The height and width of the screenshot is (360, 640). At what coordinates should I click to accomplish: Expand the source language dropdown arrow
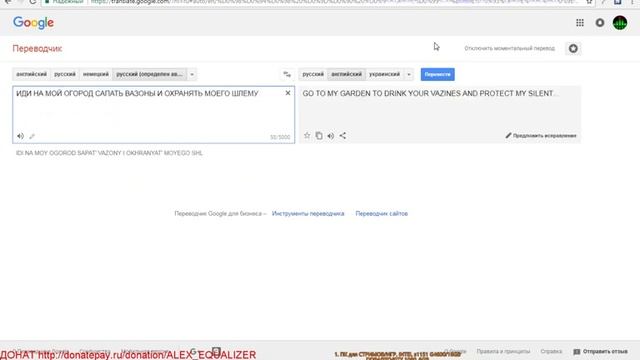point(192,74)
